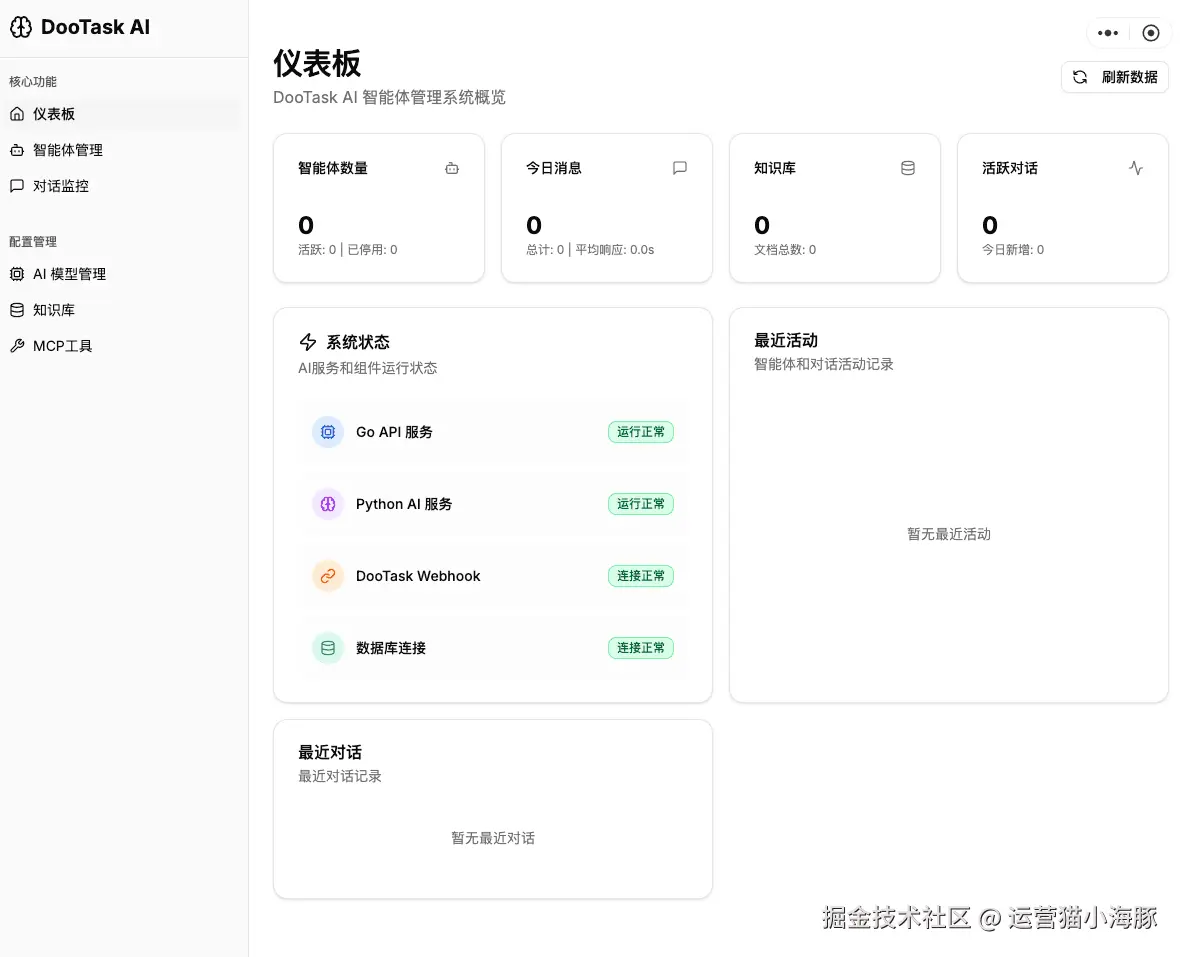
Task: Click the chip icon beside AI 模型管理
Action: [x=17, y=274]
